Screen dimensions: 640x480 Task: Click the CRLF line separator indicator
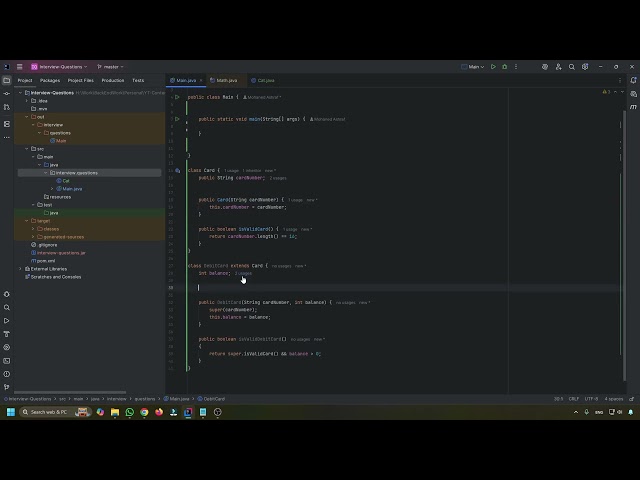[x=574, y=398]
